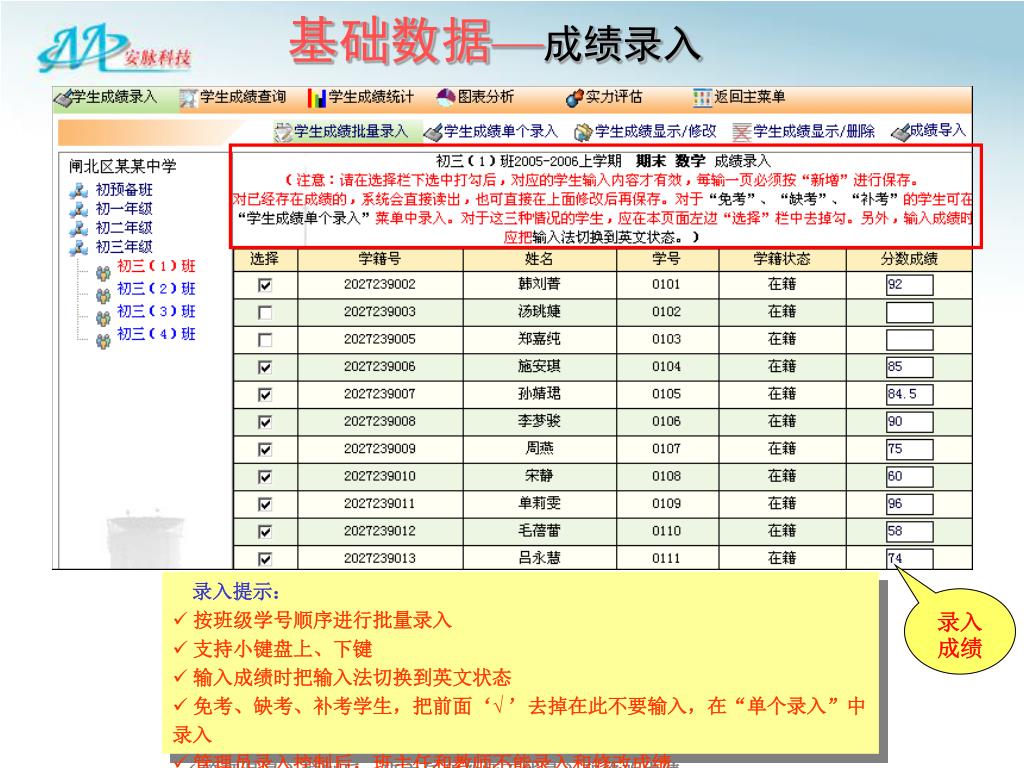Click the 初预备班 grade icon
The image size is (1024, 768).
[x=79, y=190]
